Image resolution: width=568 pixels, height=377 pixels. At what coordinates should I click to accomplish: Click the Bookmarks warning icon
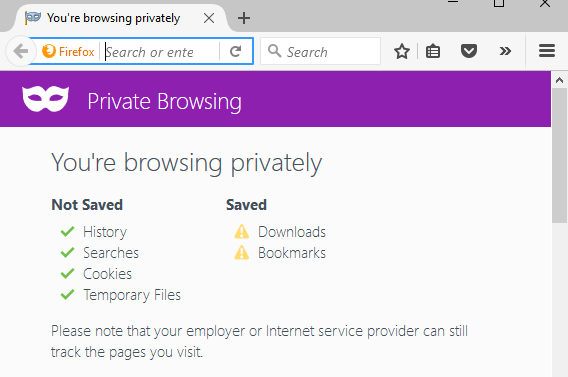pyautogui.click(x=242, y=253)
